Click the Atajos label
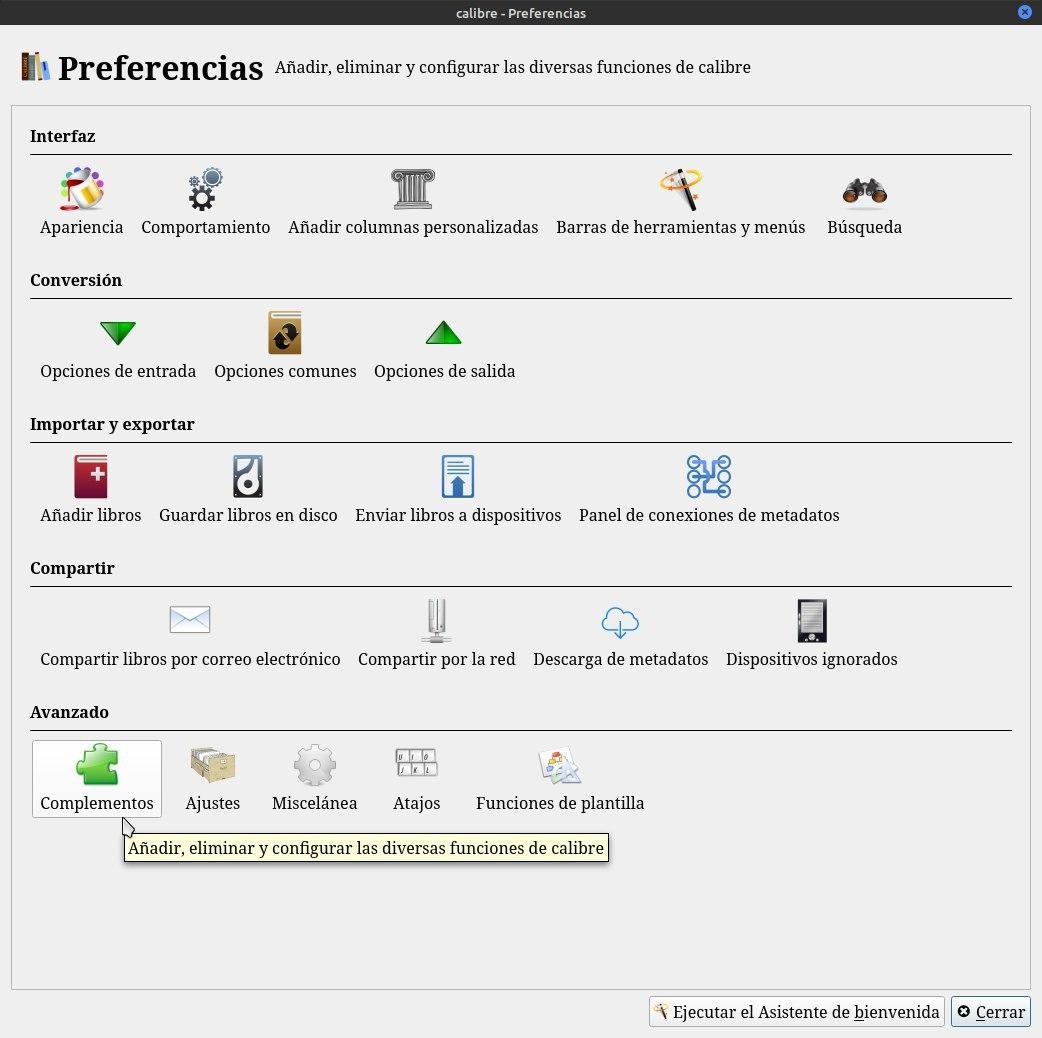 [417, 803]
